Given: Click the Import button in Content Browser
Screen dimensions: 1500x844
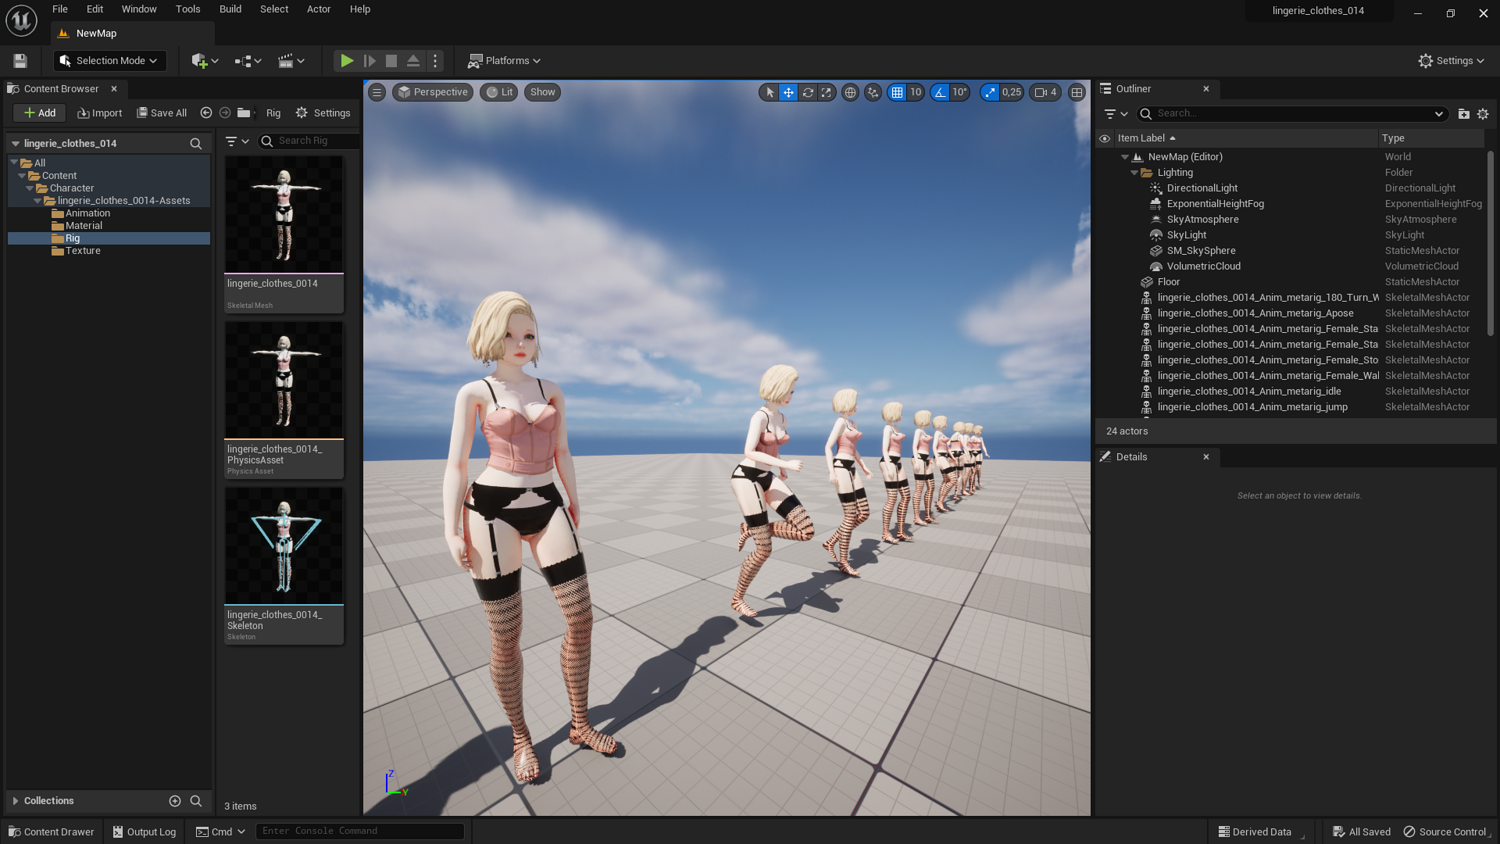Looking at the screenshot, I should pyautogui.click(x=100, y=113).
